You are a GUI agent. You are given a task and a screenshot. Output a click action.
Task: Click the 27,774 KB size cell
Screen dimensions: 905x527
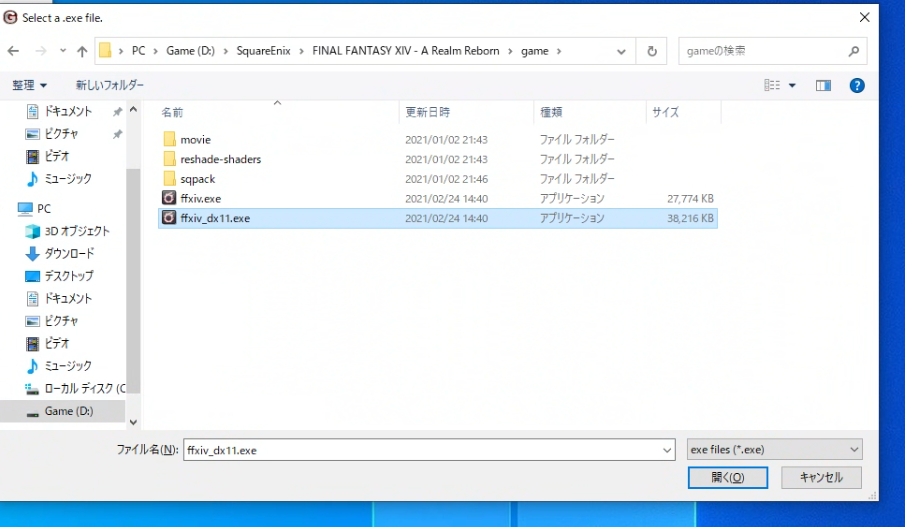pos(690,199)
